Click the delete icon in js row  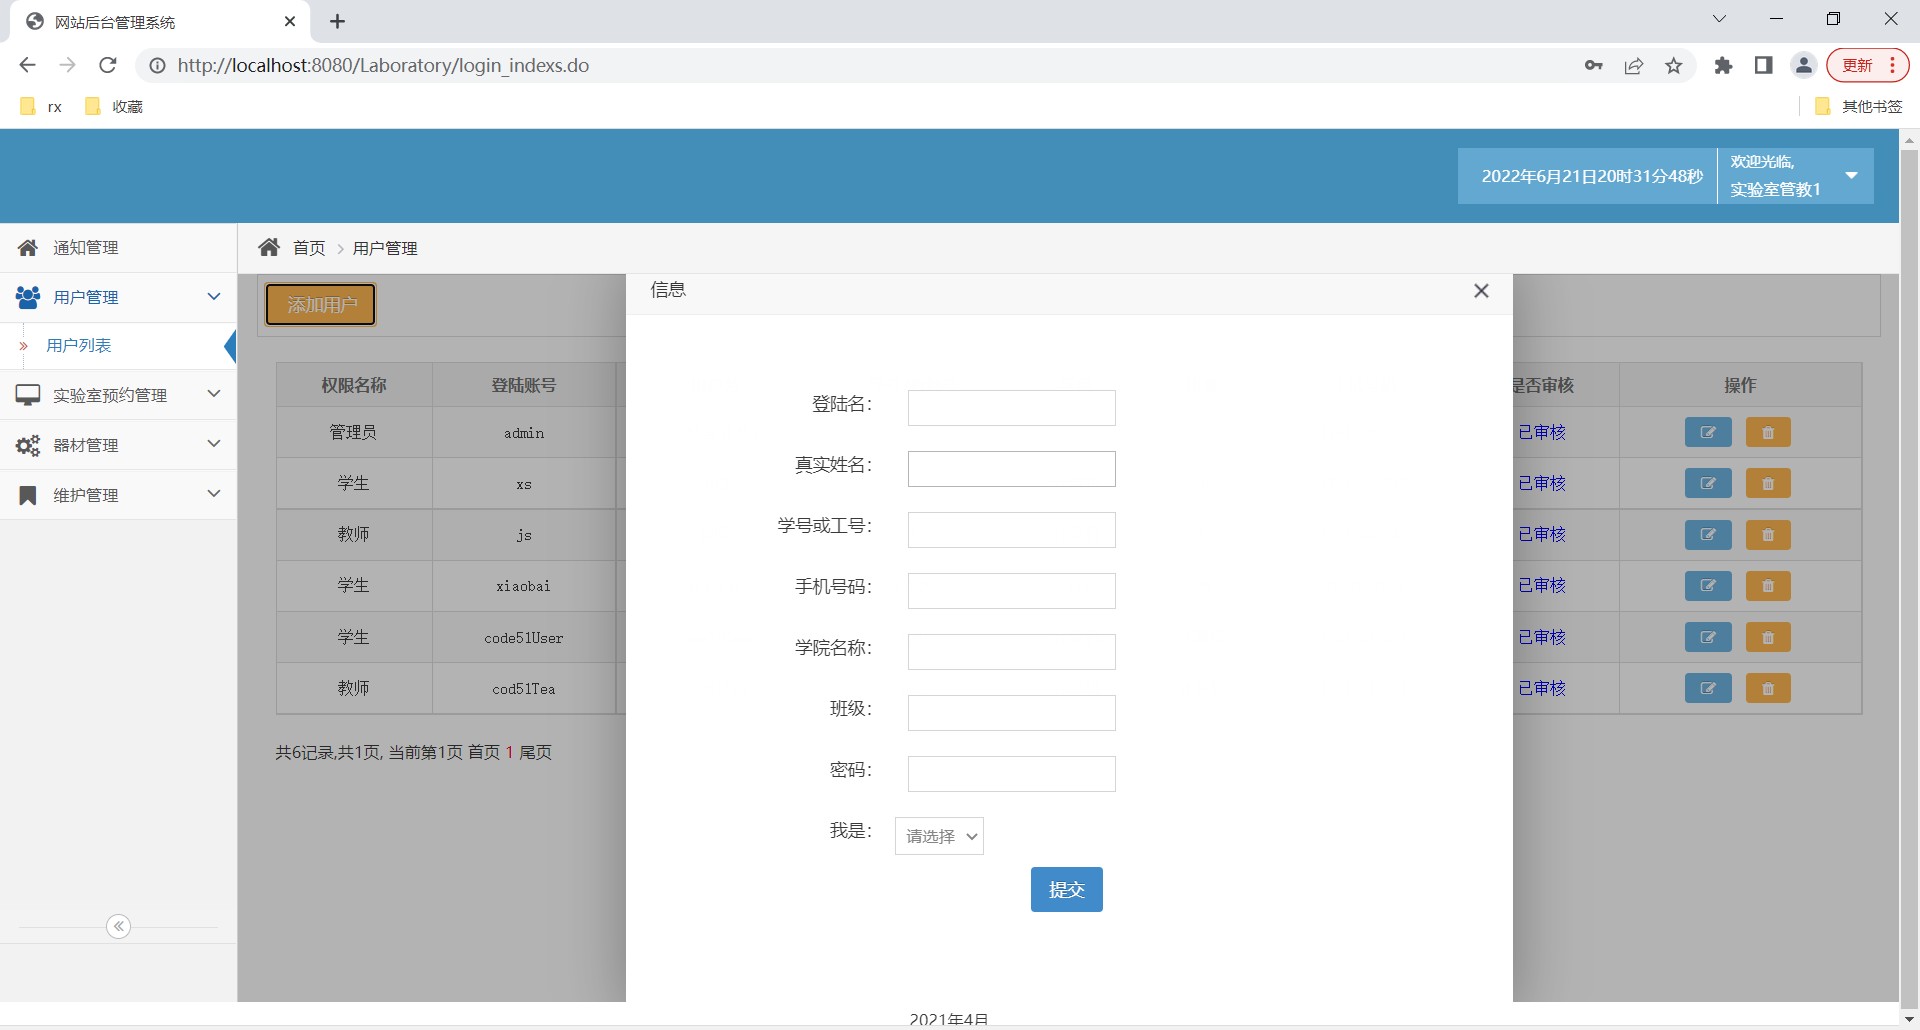(x=1768, y=535)
